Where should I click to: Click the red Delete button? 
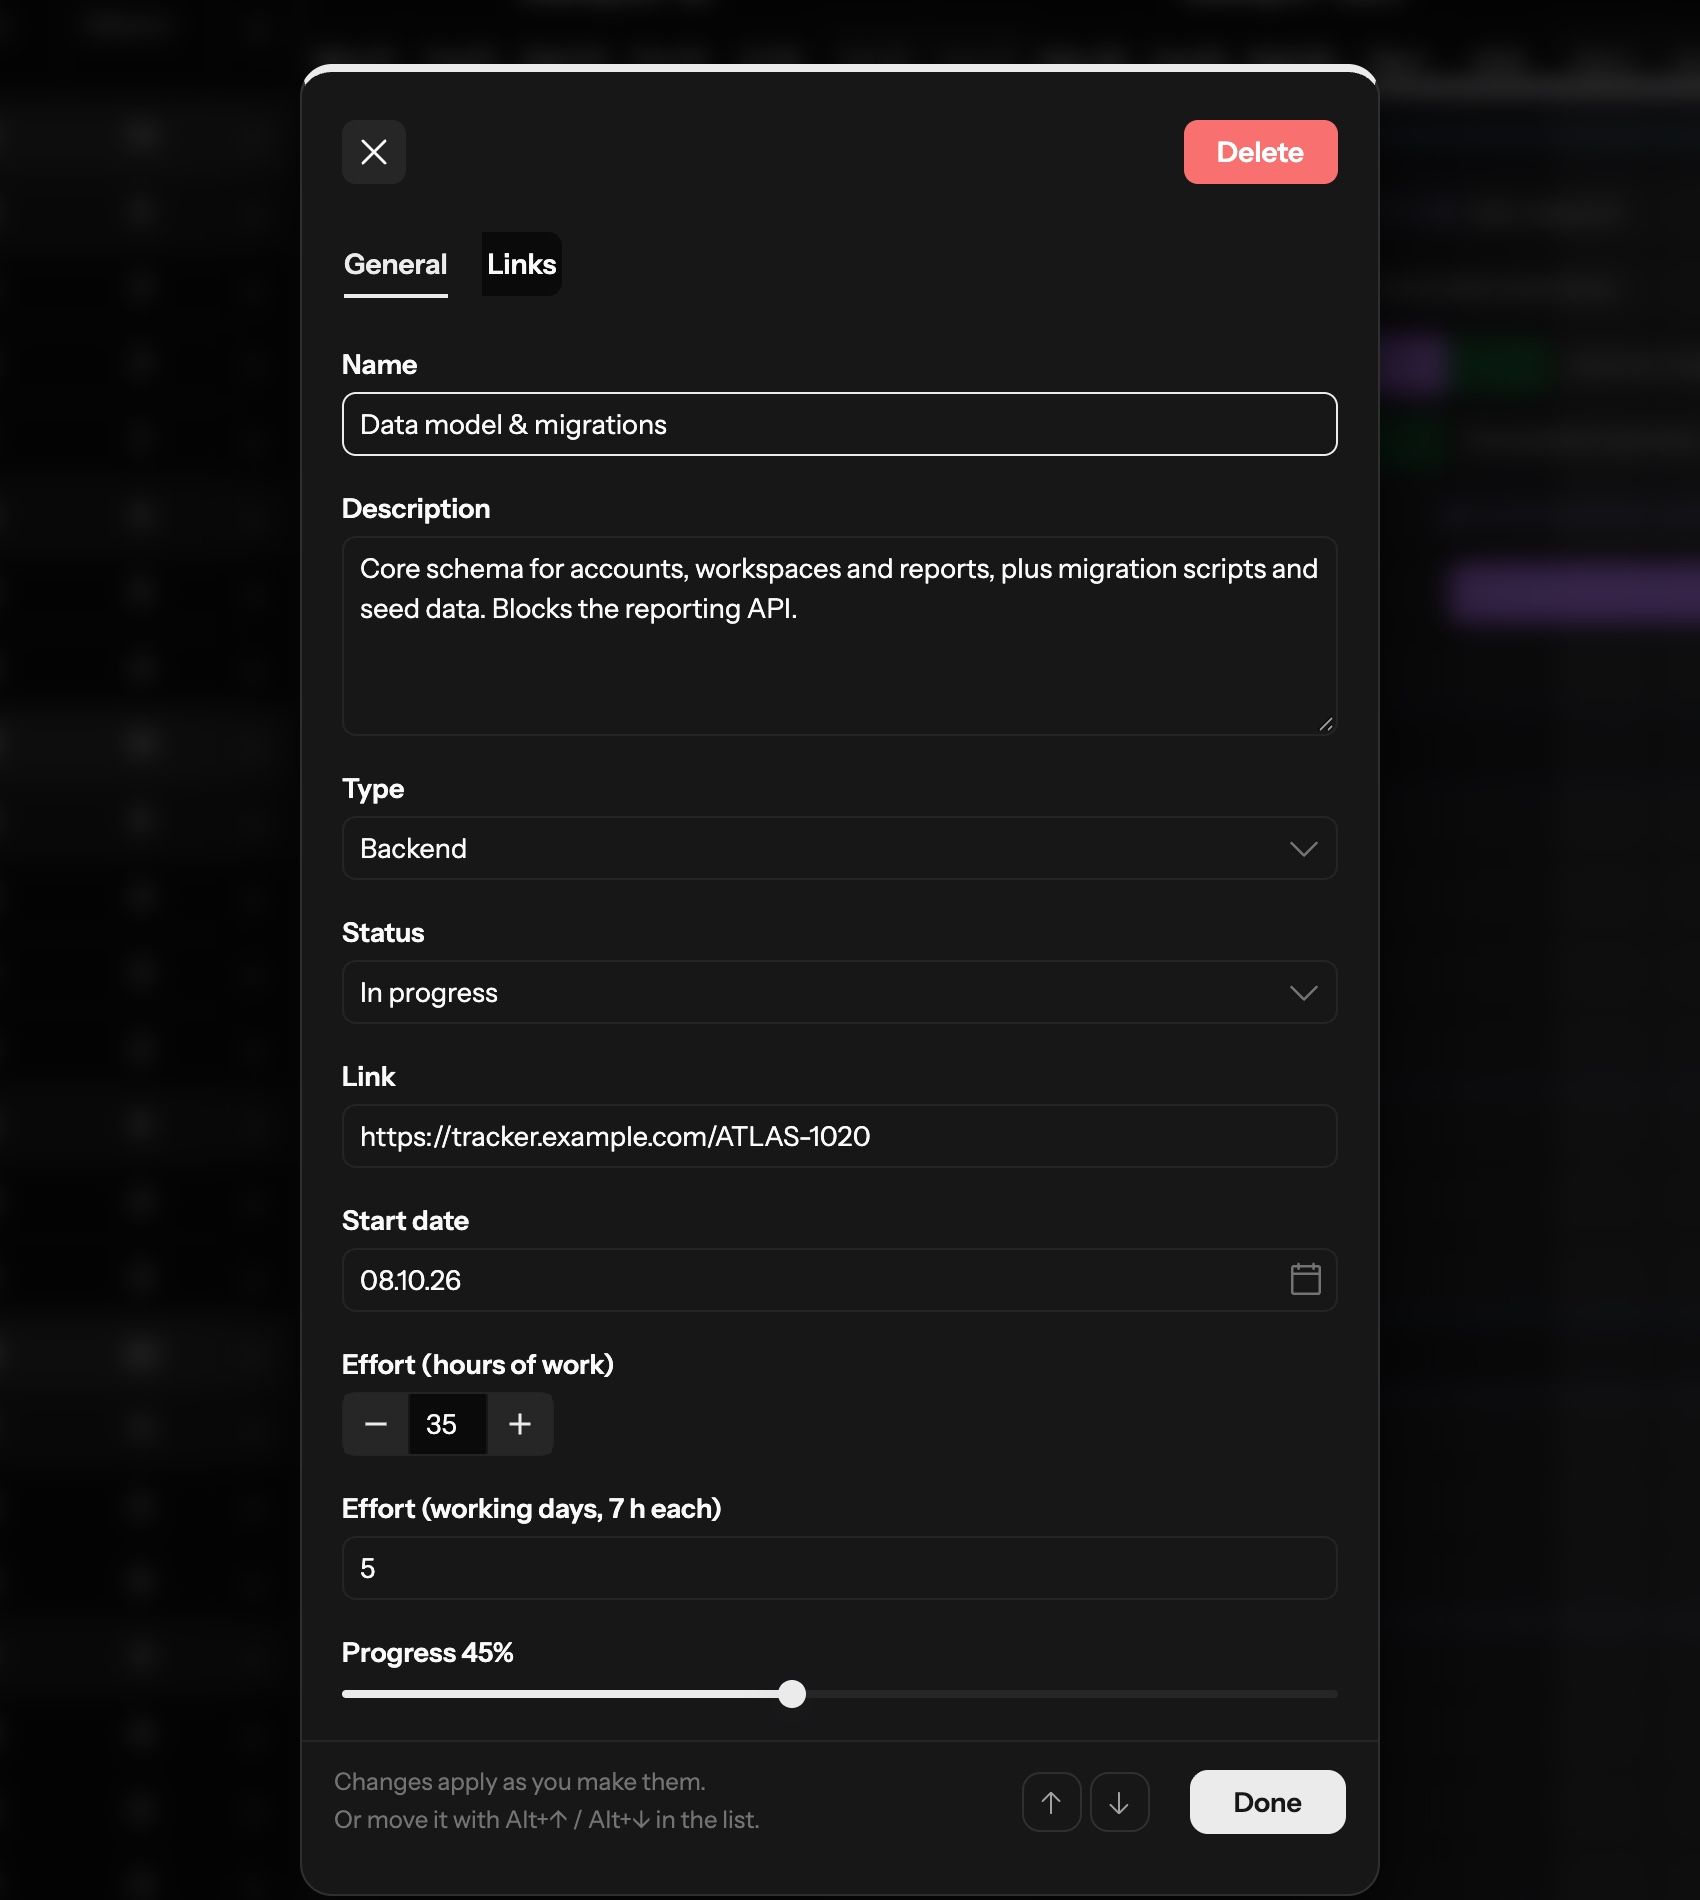click(x=1260, y=152)
